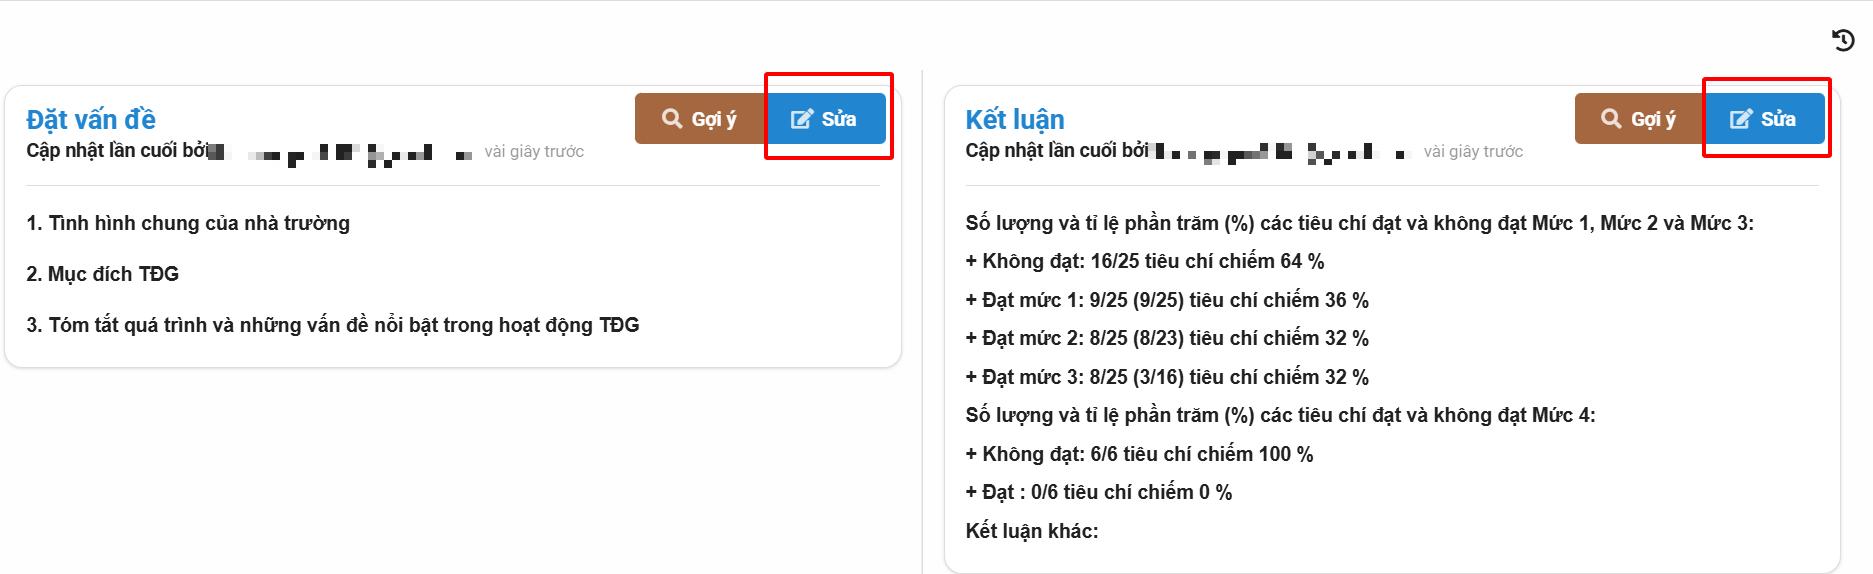Screen dimensions: 1873x574
Task: Click the Đạt mức 2: 8/25 line
Action: click(1166, 339)
